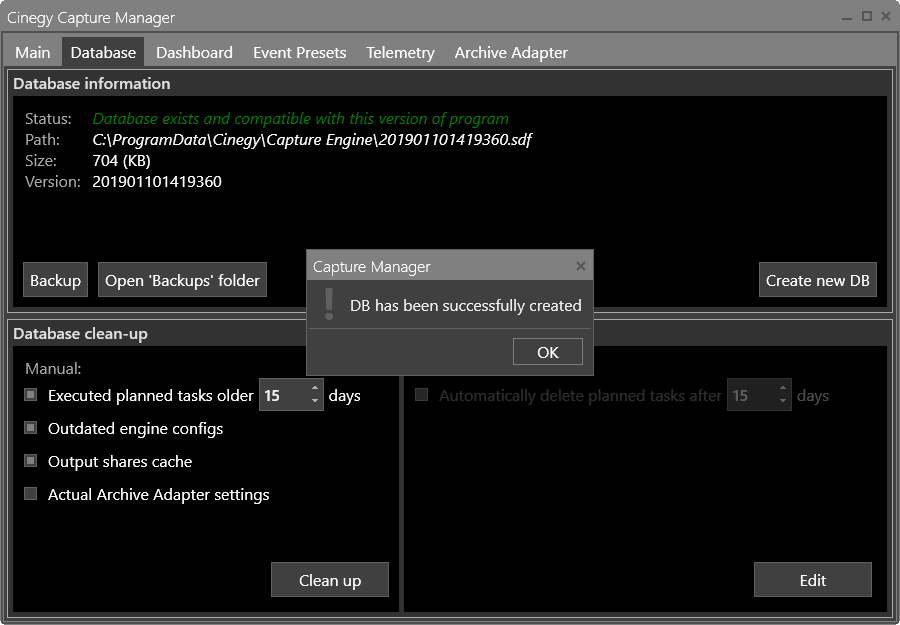Enable 'Output shares cache' cleanup
The image size is (900, 625).
pos(30,461)
